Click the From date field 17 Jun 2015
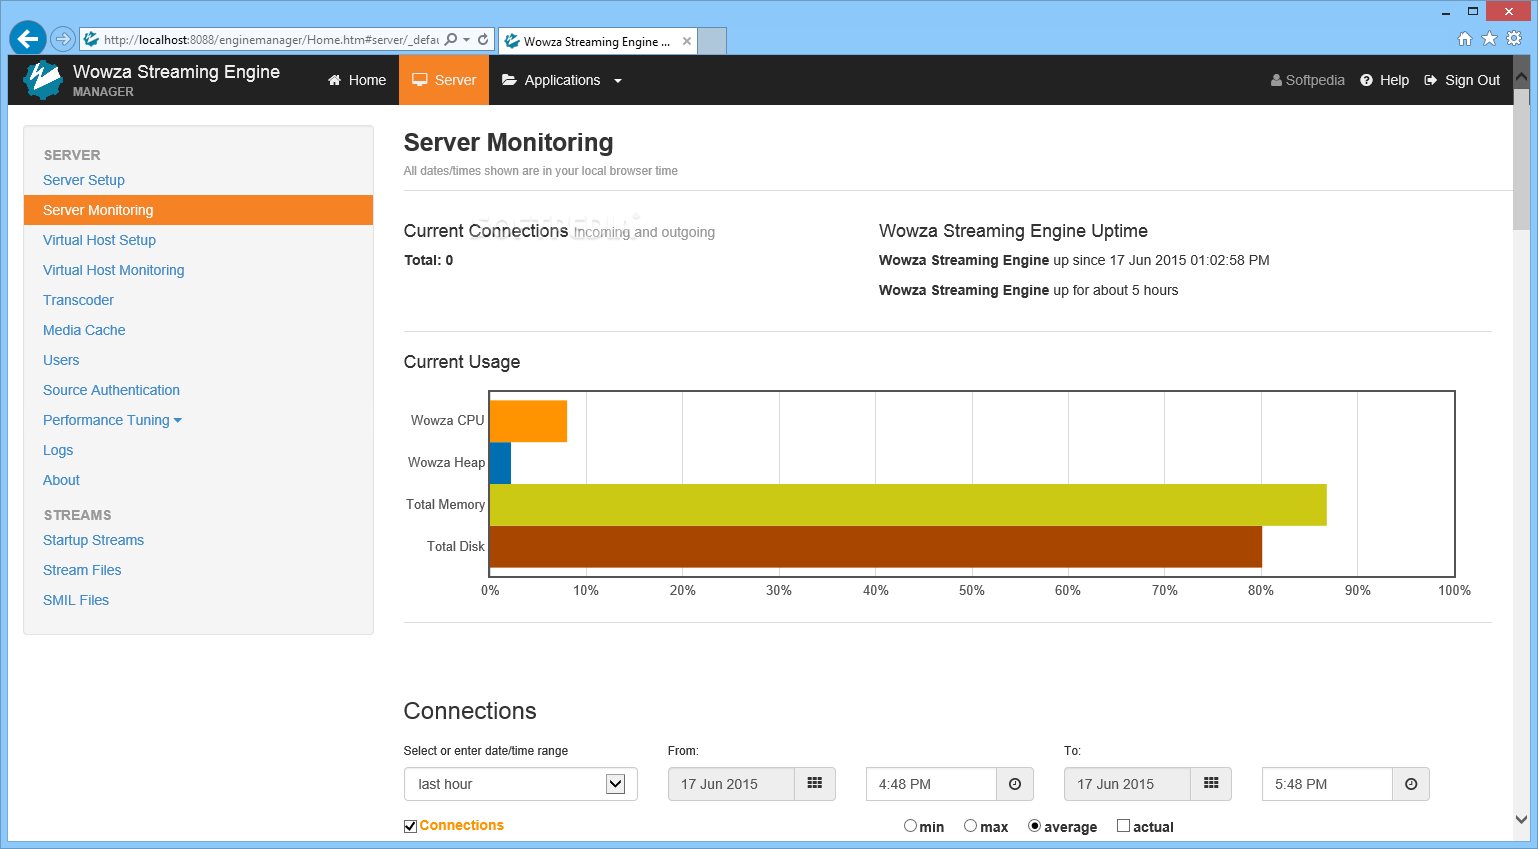Viewport: 1538px width, 849px height. point(731,784)
